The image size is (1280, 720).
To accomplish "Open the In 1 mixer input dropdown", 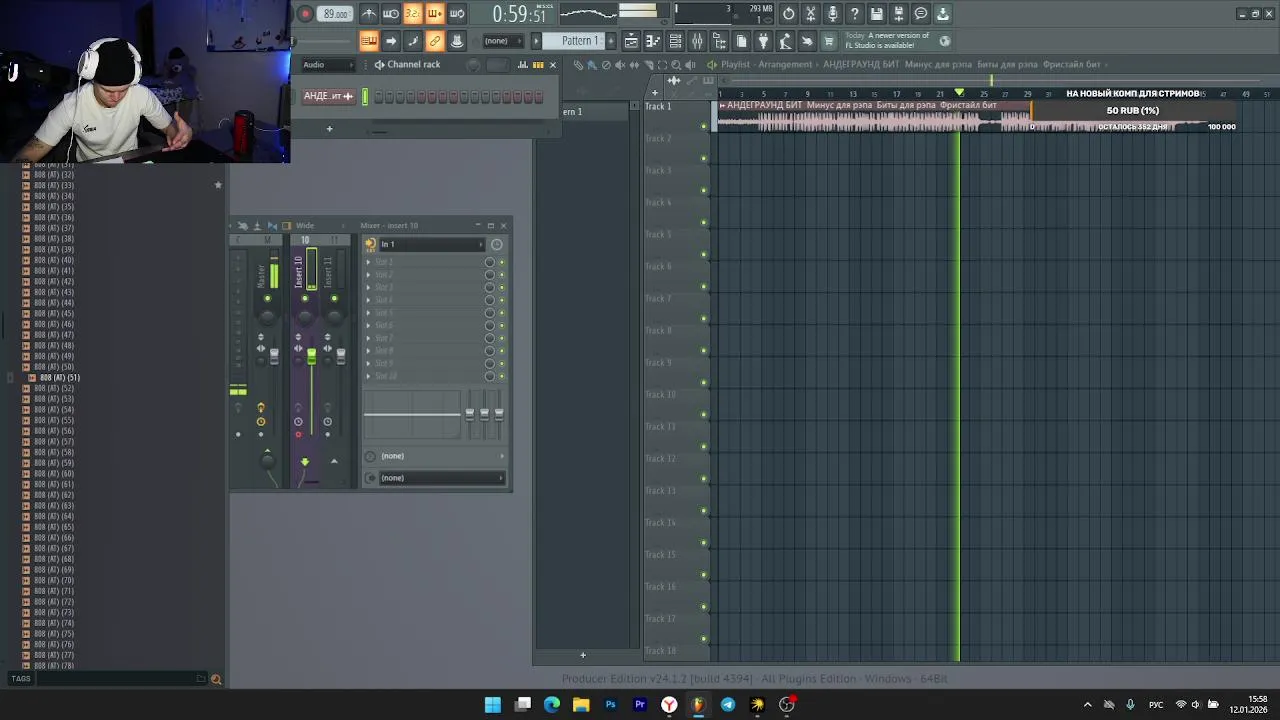I will coord(432,244).
